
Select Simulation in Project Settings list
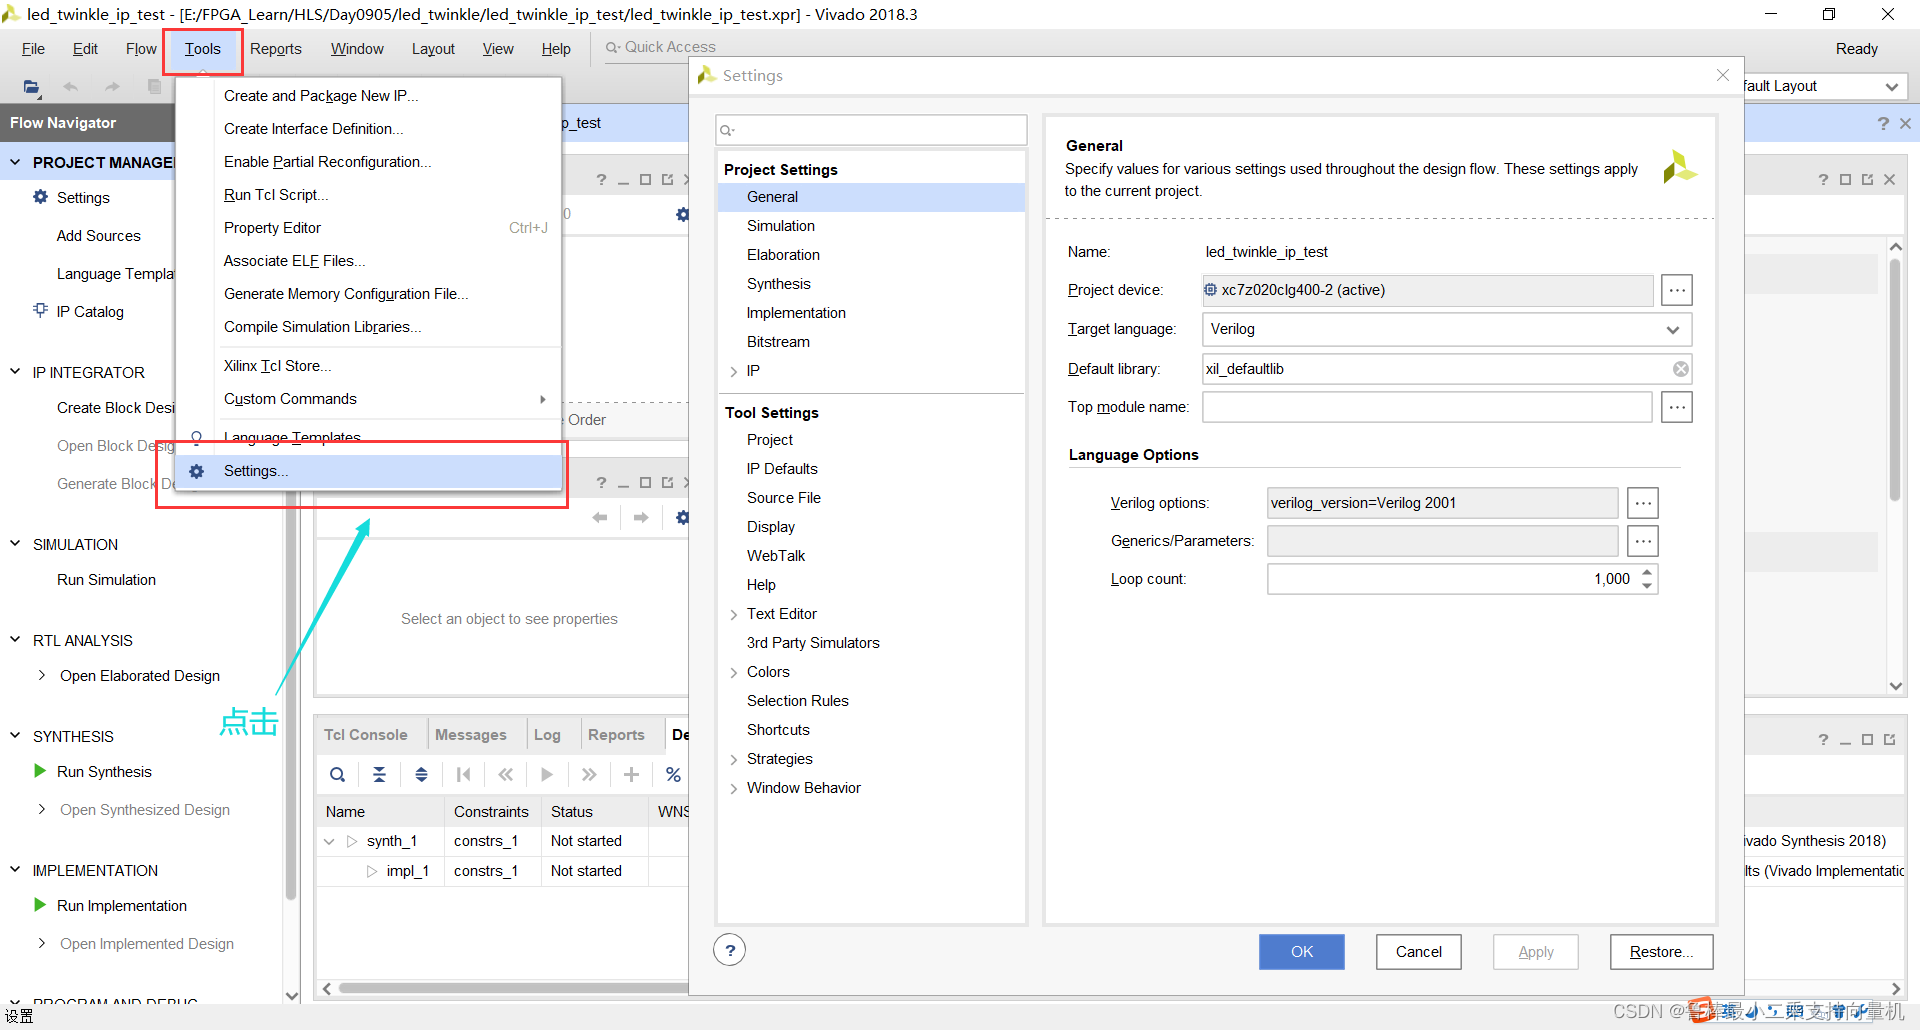pos(781,226)
